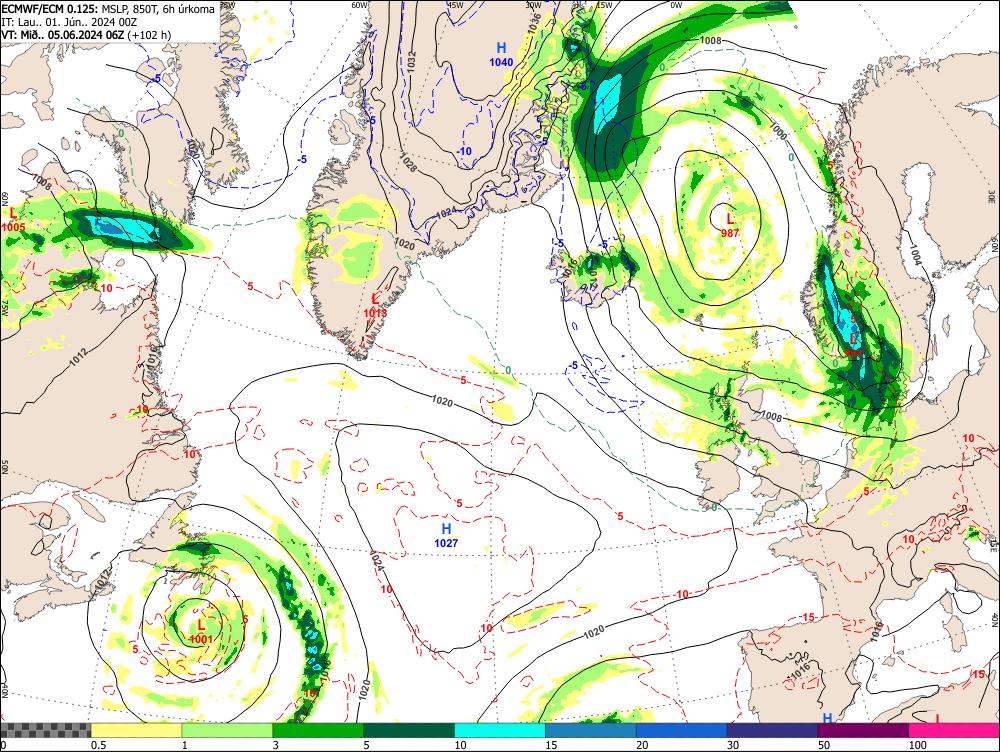1000x752 pixels.
Task: Click the yellow 0.5–1 mm legend swatch
Action: 136,730
